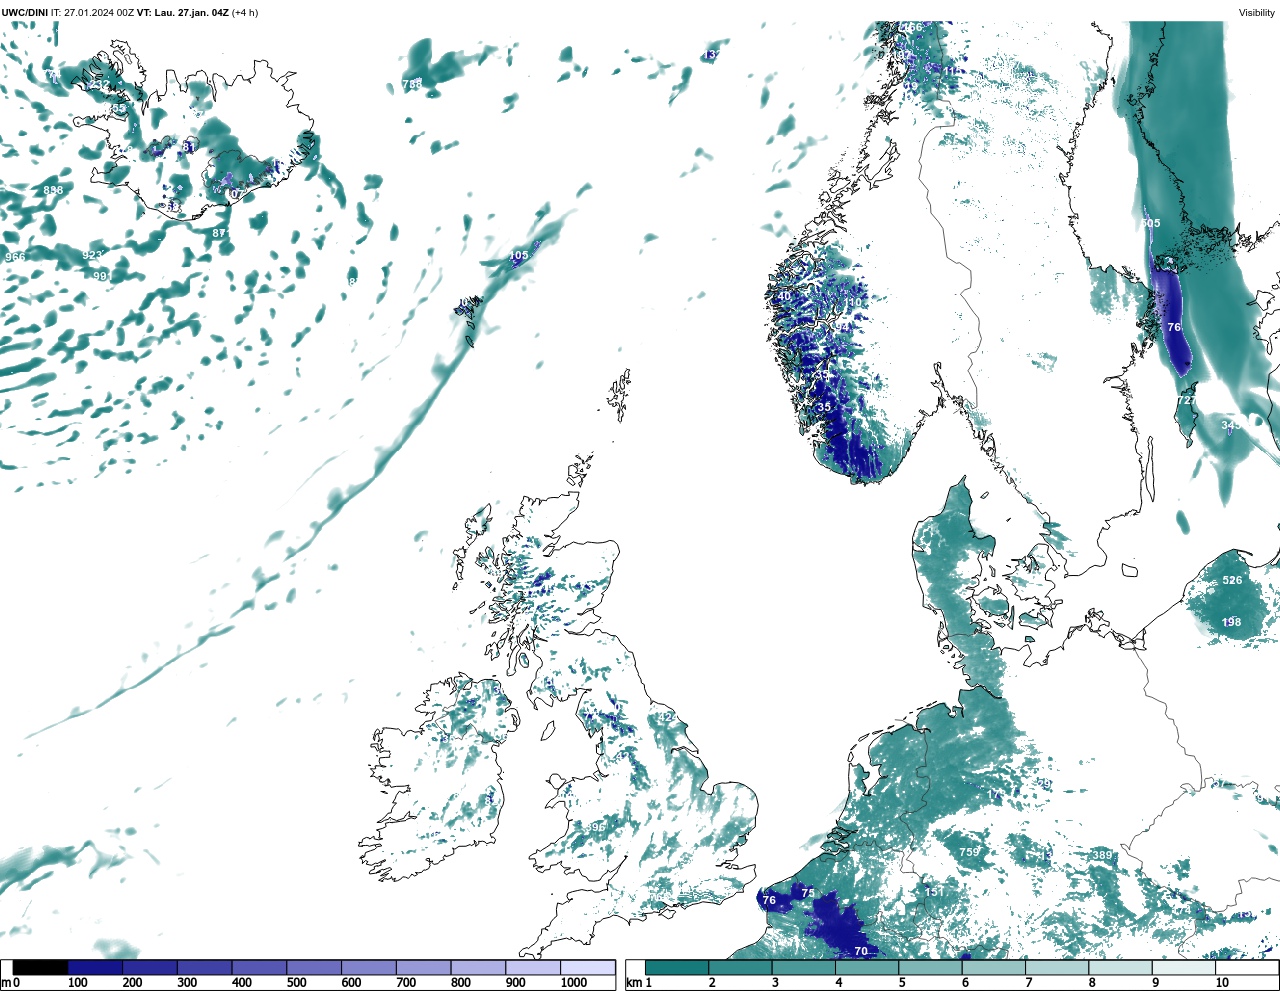Click the 0–100 m black legend swatch

[x=40, y=967]
